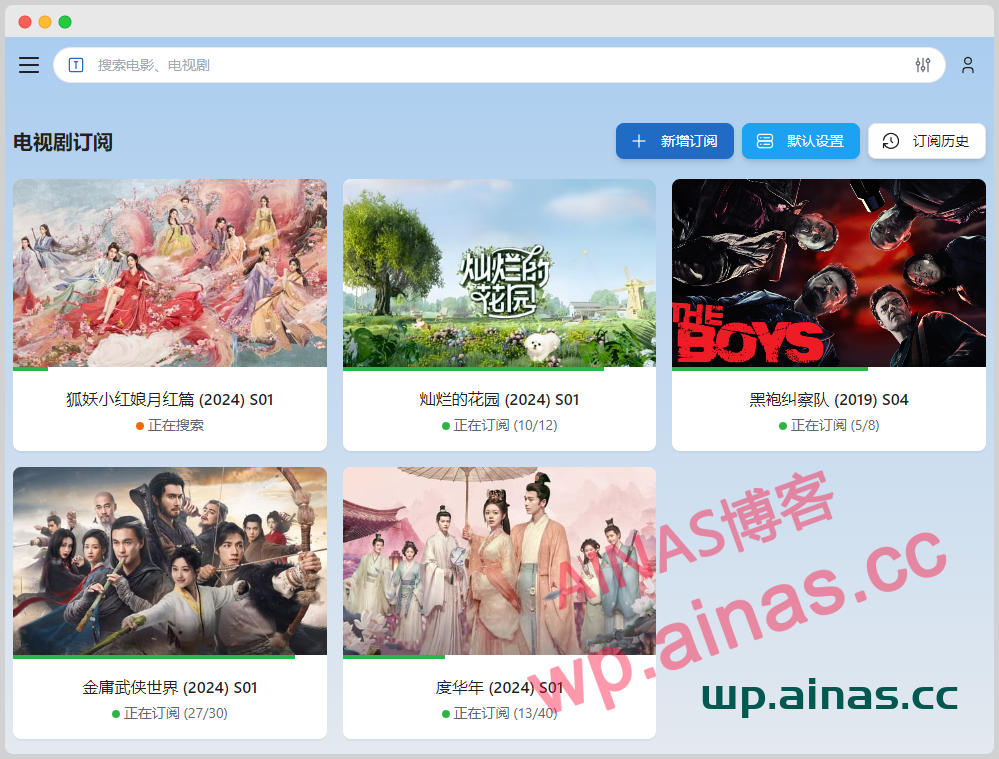Click progress bar under The Boys poster
Screen dimensions: 999x759
coord(829,368)
